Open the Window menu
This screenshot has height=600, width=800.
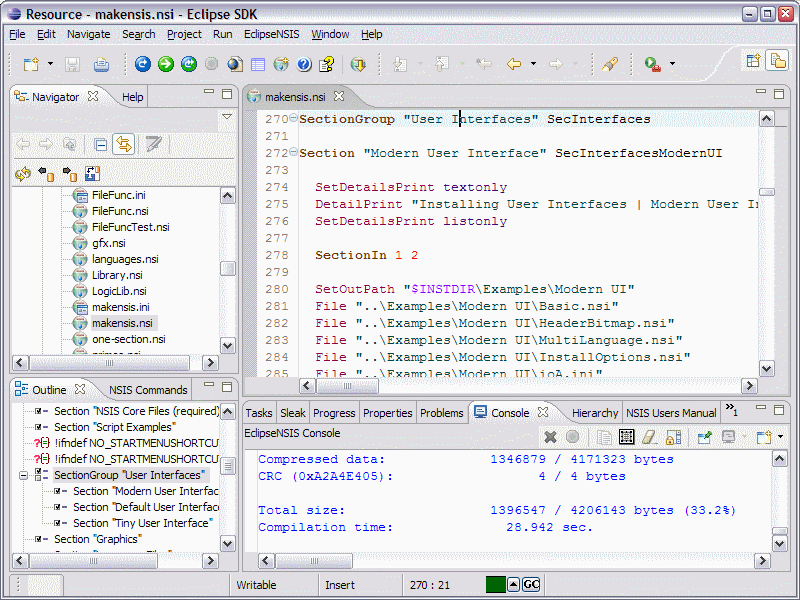330,34
